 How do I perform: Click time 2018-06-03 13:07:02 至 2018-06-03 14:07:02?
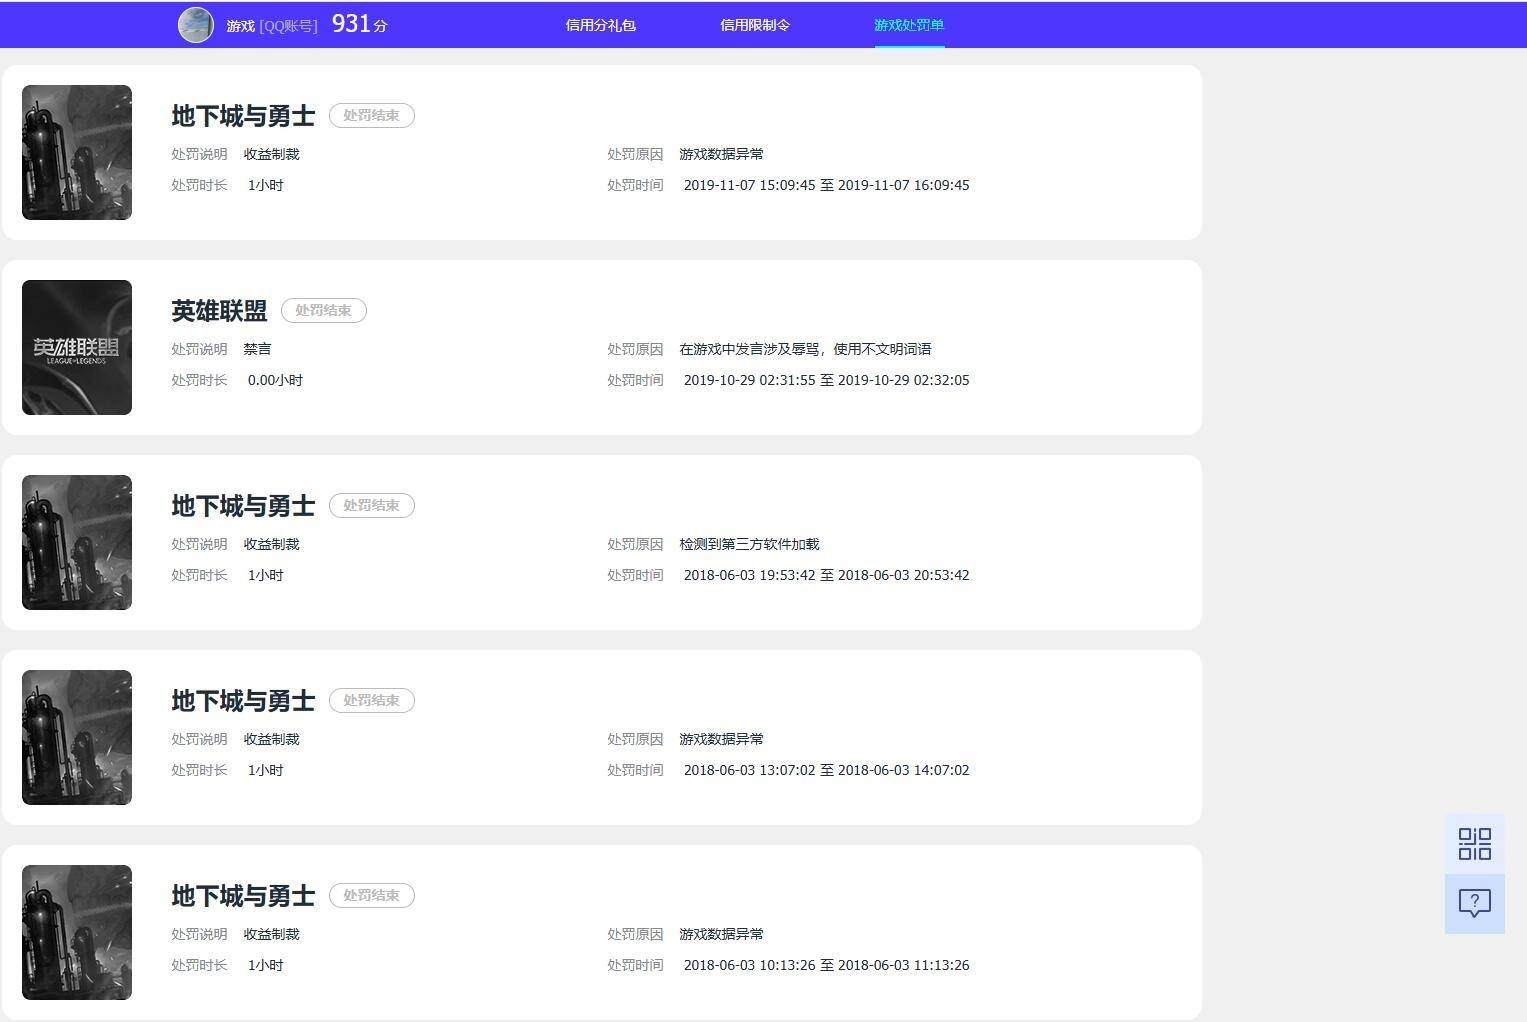pos(826,770)
